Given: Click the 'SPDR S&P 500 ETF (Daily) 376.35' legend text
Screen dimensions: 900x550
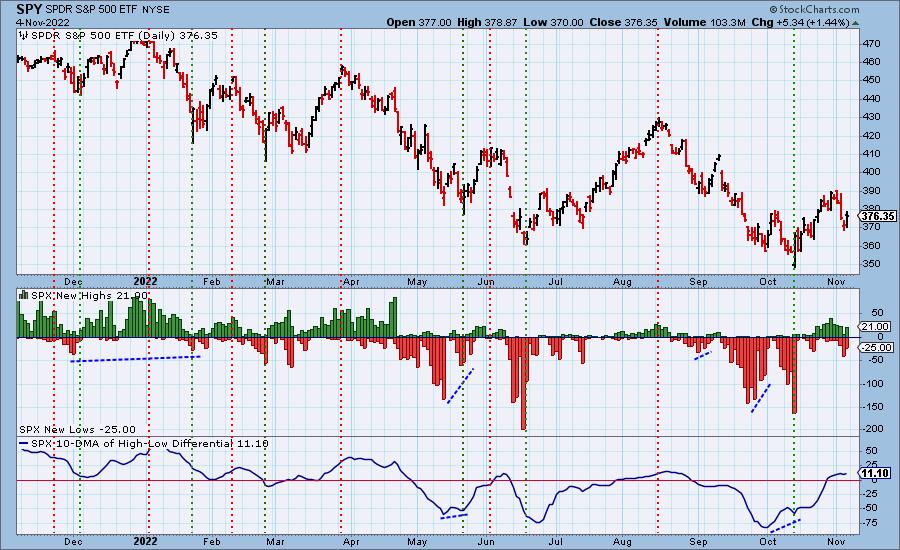Looking at the screenshot, I should [124, 36].
